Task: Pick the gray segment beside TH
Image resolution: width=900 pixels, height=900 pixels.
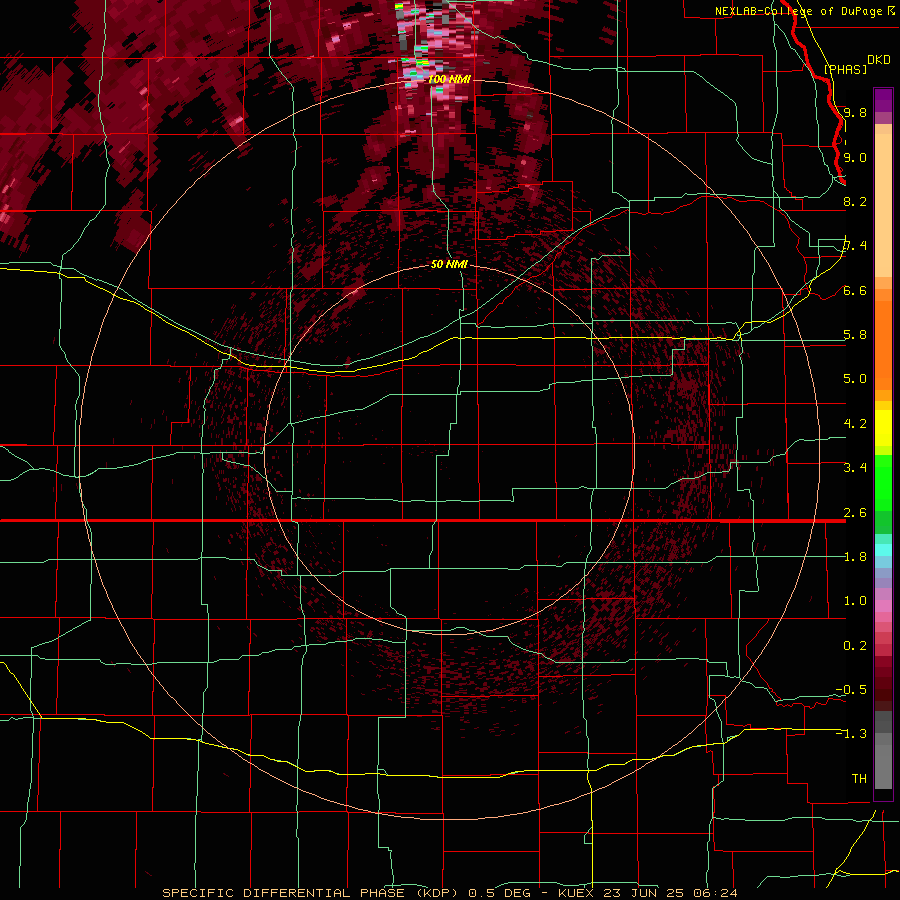Action: point(883,769)
